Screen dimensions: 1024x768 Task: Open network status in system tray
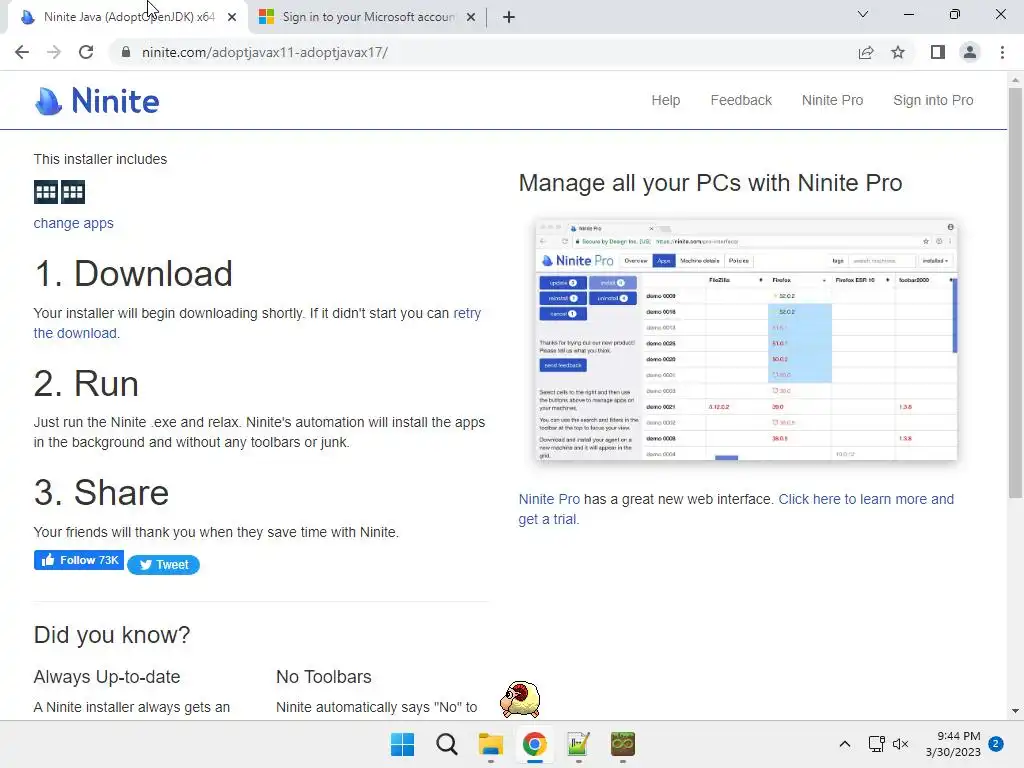(876, 744)
